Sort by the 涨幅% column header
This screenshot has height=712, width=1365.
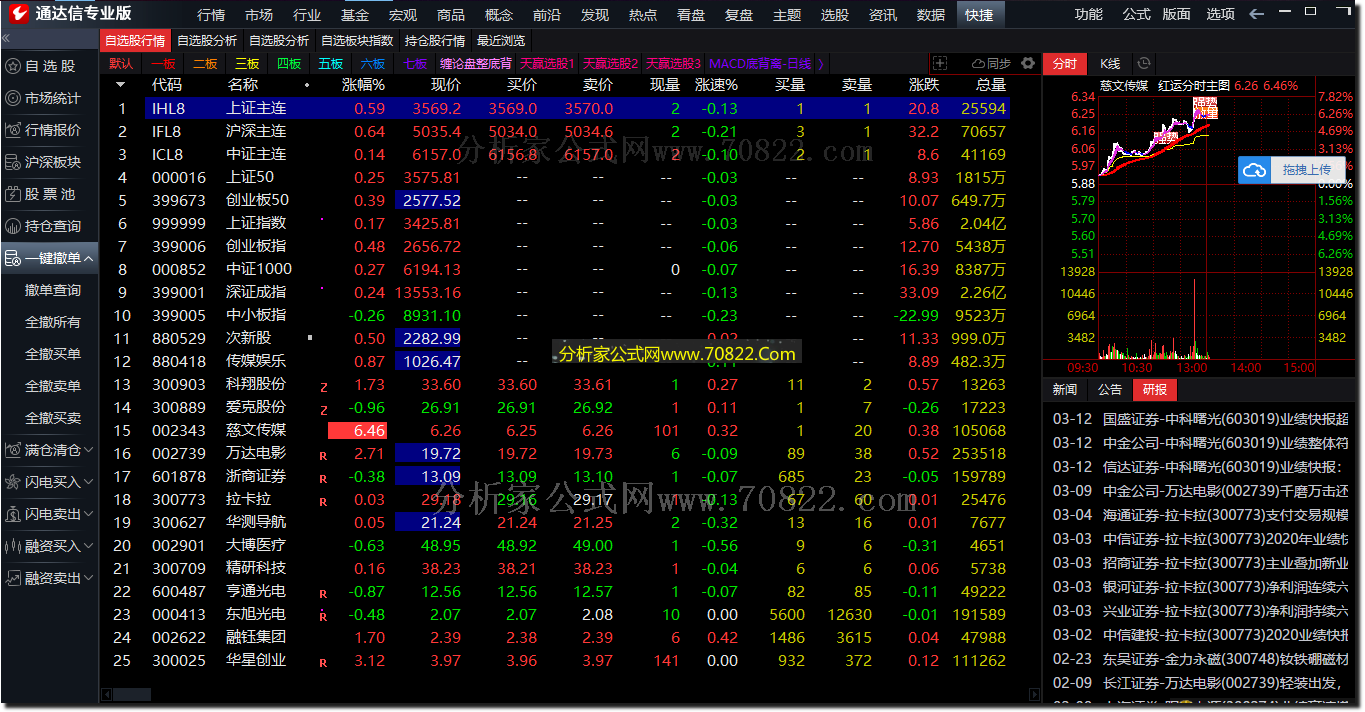[363, 85]
